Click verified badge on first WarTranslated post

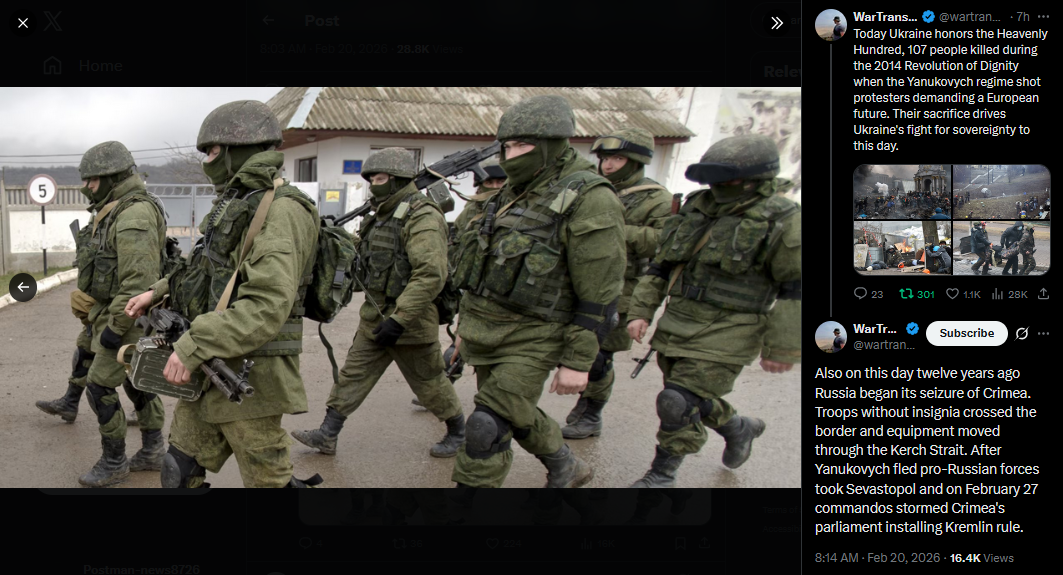tap(928, 17)
